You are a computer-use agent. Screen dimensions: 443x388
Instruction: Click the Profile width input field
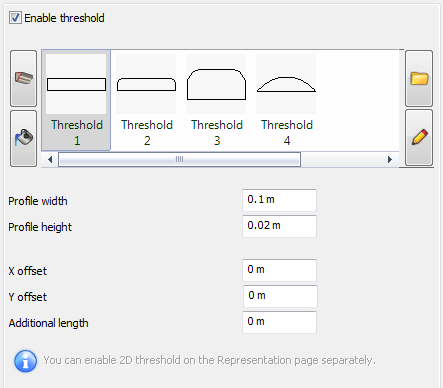point(279,200)
